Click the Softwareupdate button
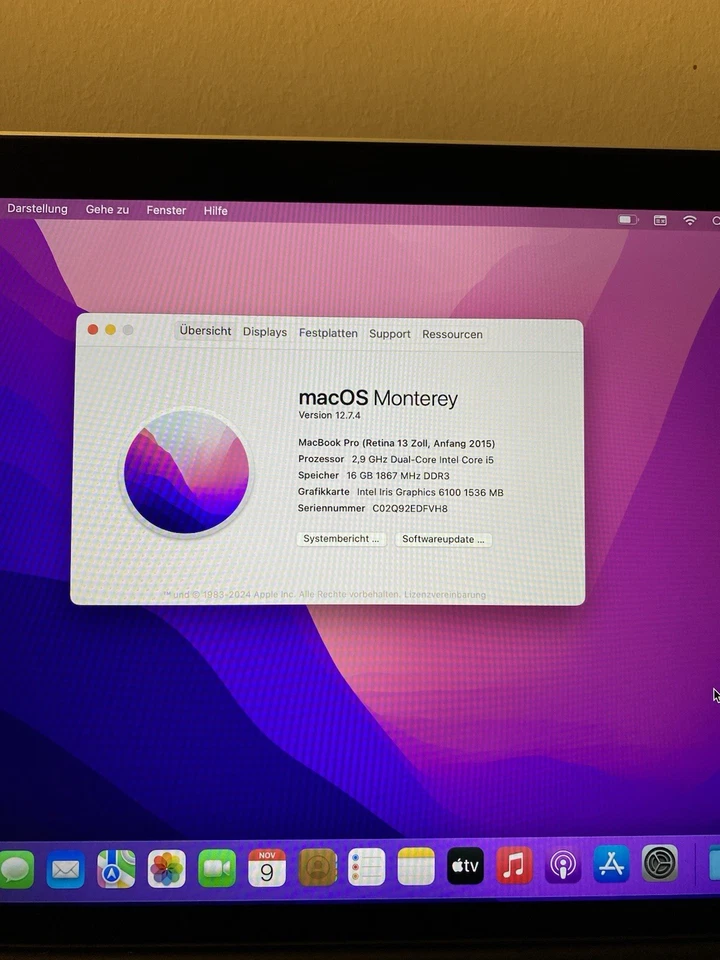This screenshot has height=960, width=720. [443, 539]
